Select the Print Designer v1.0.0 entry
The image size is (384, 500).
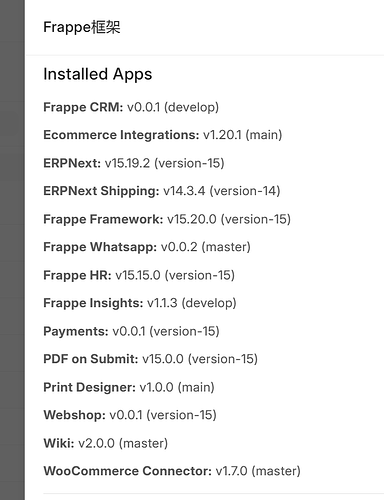pyautogui.click(x=129, y=387)
